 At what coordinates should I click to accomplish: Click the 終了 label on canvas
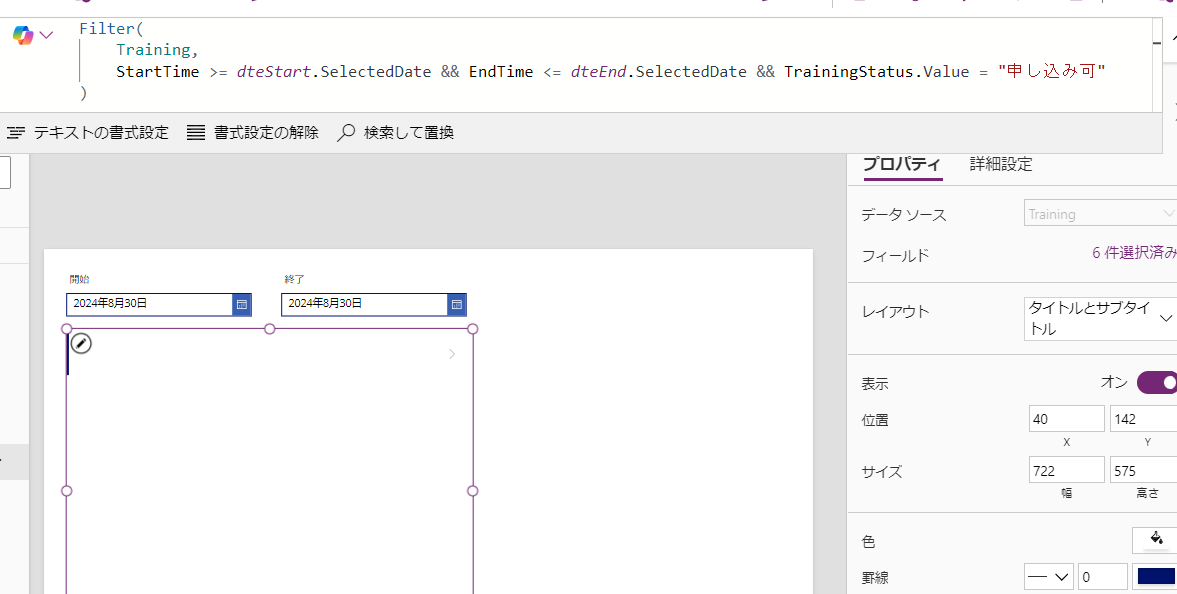click(x=295, y=279)
